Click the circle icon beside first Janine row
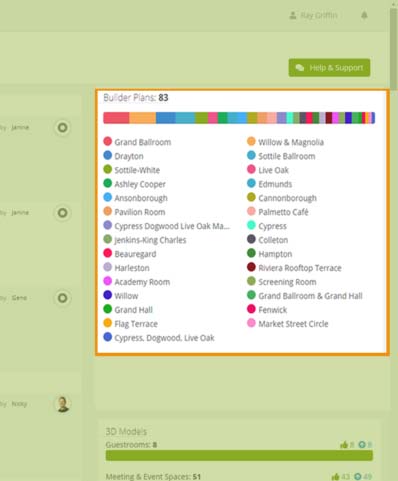398x481 pixels. click(x=62, y=127)
